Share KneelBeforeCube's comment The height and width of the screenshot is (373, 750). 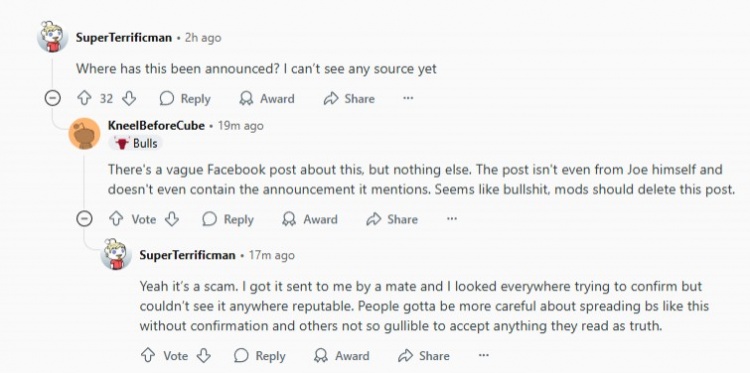pyautogui.click(x=392, y=219)
